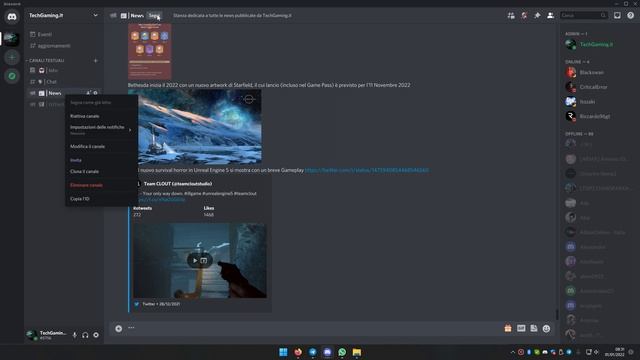The height and width of the screenshot is (360, 640).
Task: Click TechGamin user avatar in bottom panel
Action: click(32, 335)
